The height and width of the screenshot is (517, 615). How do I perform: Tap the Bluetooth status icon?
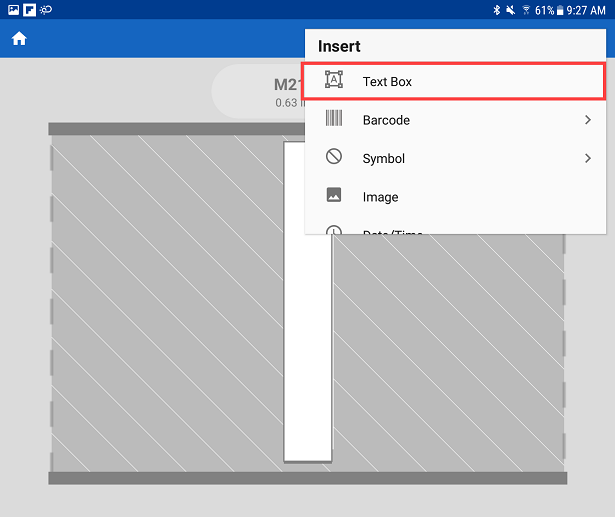[x=496, y=9]
